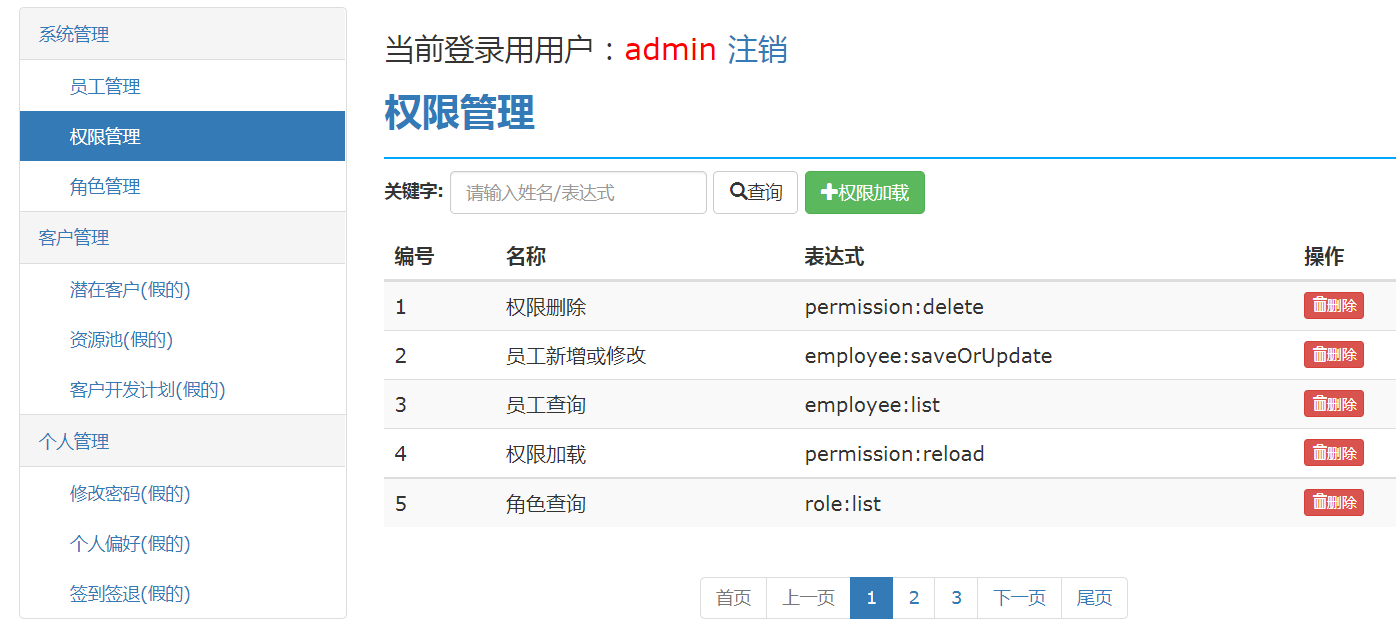Focus the 关键字 search input field

[x=578, y=192]
